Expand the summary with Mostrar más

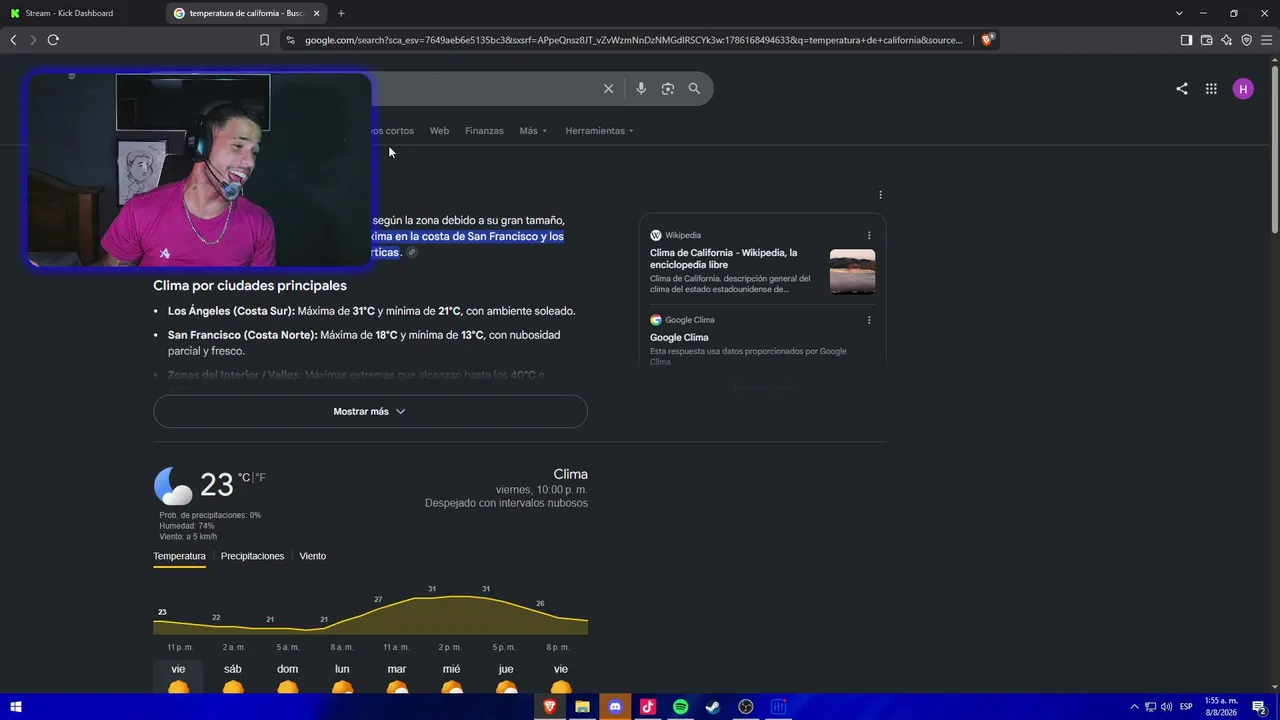370,412
